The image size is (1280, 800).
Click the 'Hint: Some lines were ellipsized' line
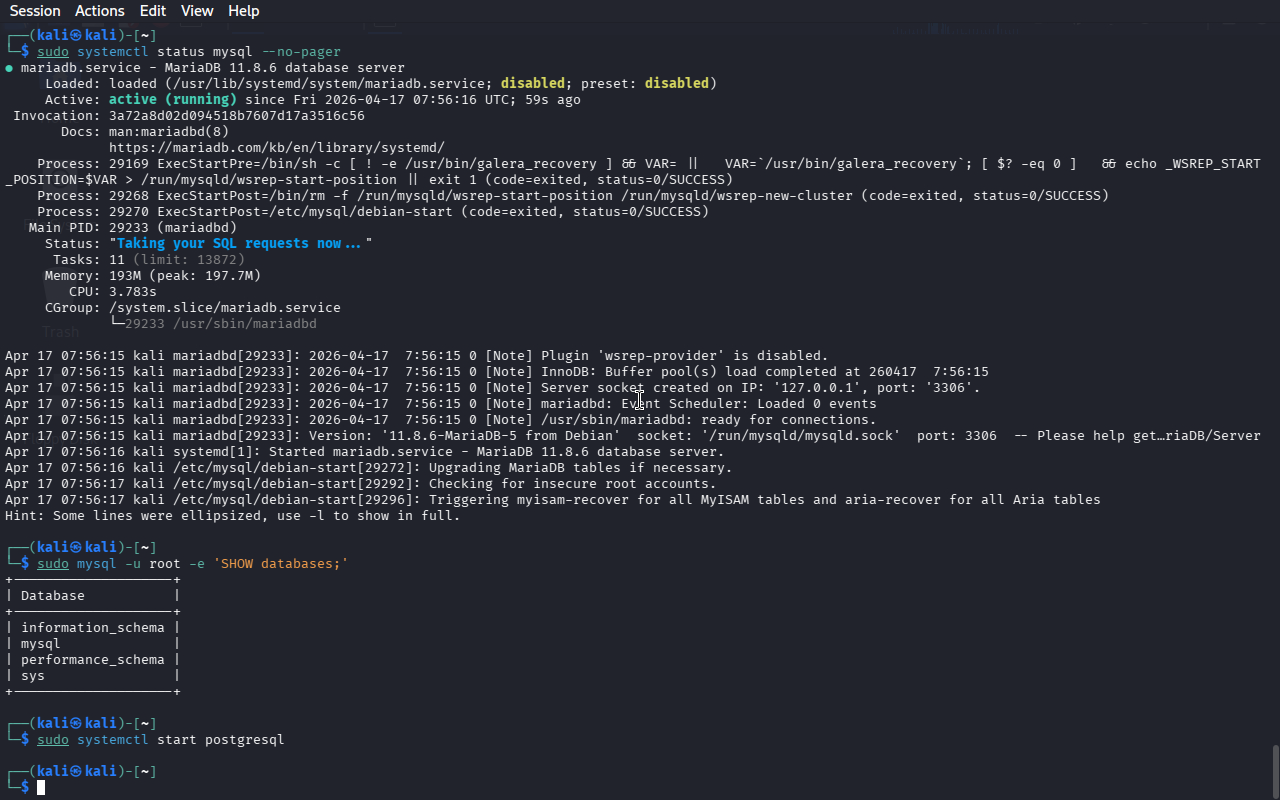[232, 516]
